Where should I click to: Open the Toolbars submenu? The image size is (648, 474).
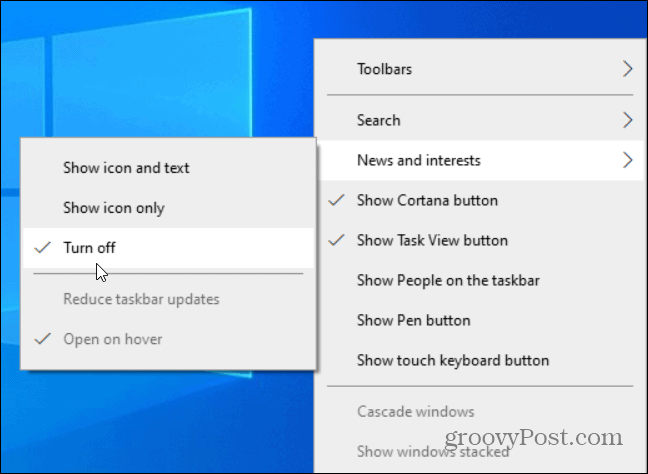point(479,69)
